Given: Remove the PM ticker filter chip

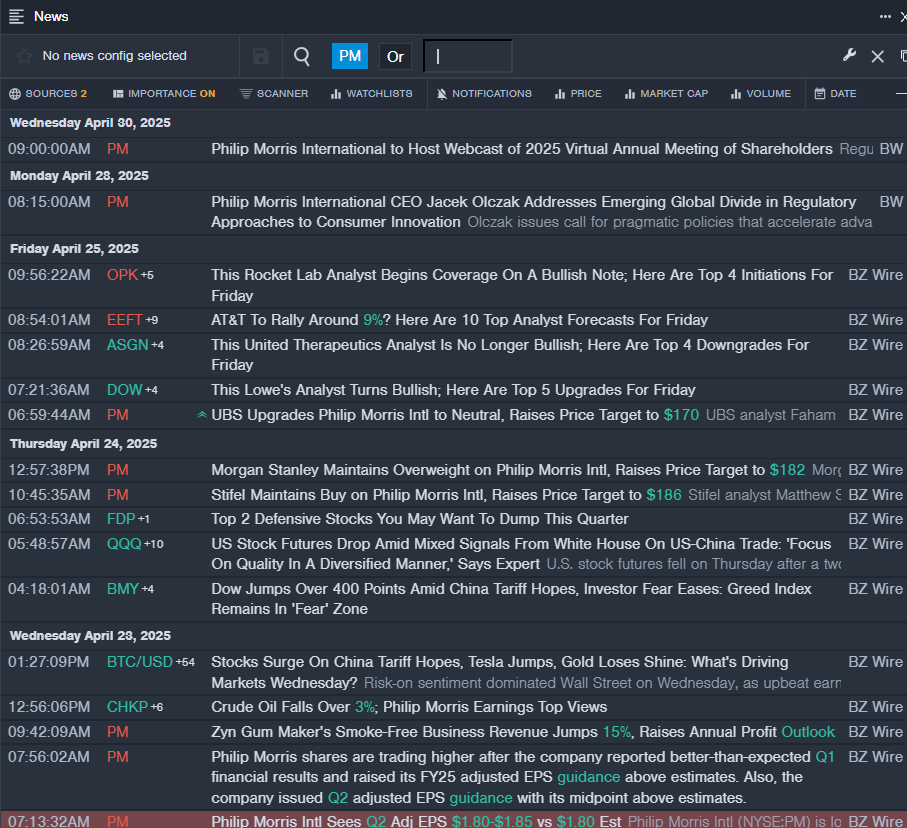Looking at the screenshot, I should click(349, 56).
